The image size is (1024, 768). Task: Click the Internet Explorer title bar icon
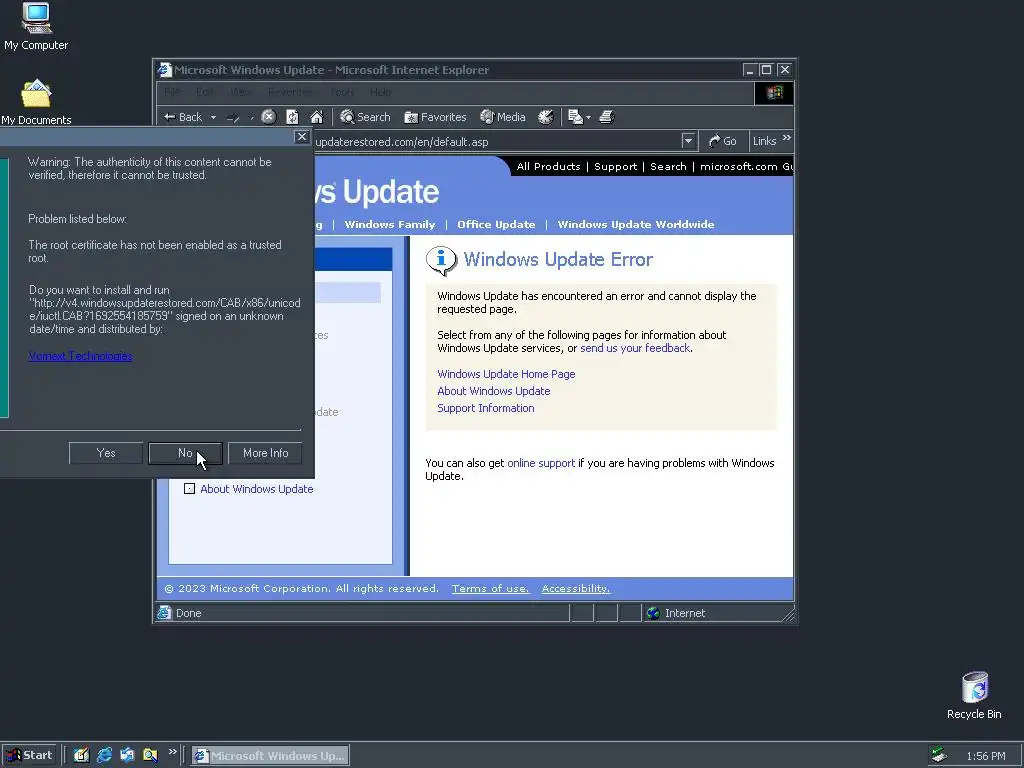[x=165, y=70]
